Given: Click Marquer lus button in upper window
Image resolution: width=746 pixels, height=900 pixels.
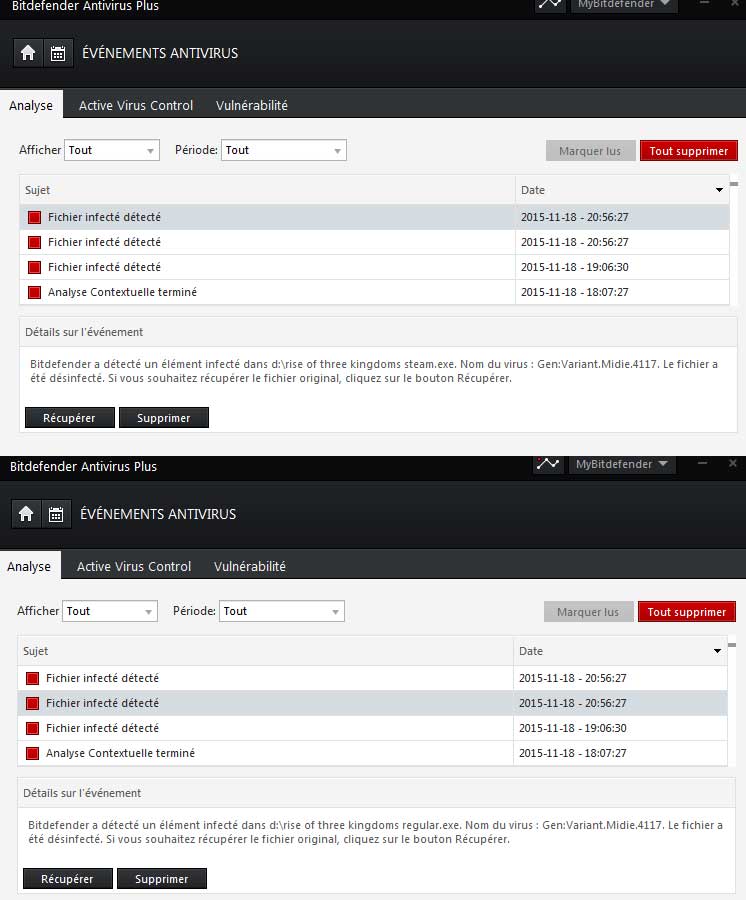Looking at the screenshot, I should (590, 150).
